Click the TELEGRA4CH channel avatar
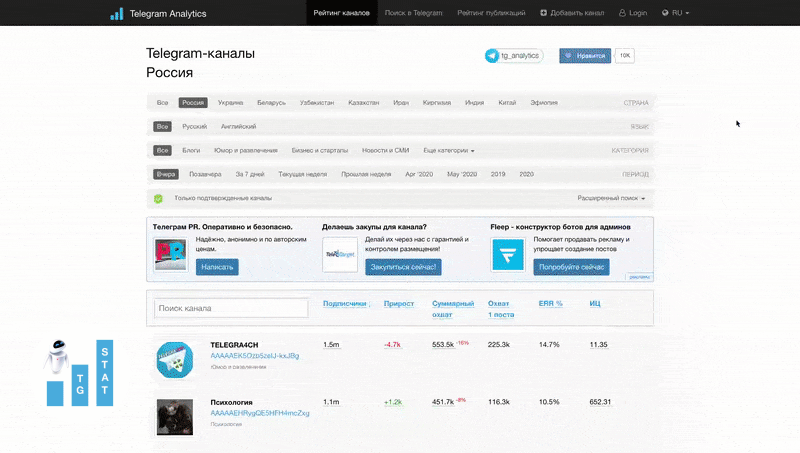 click(175, 360)
